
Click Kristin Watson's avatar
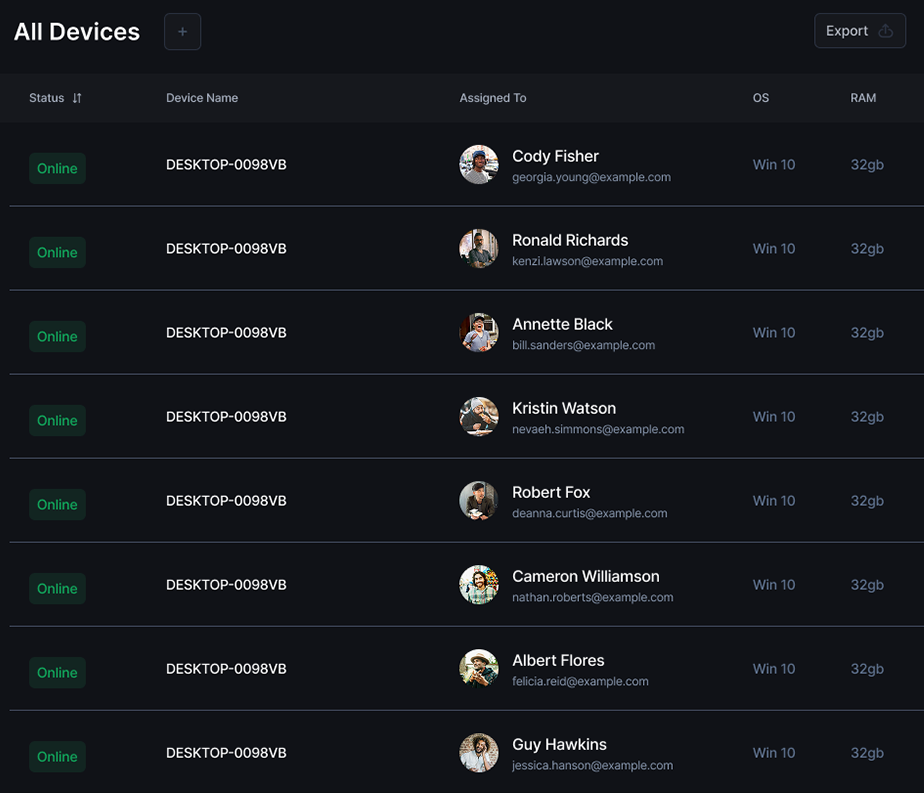(479, 417)
